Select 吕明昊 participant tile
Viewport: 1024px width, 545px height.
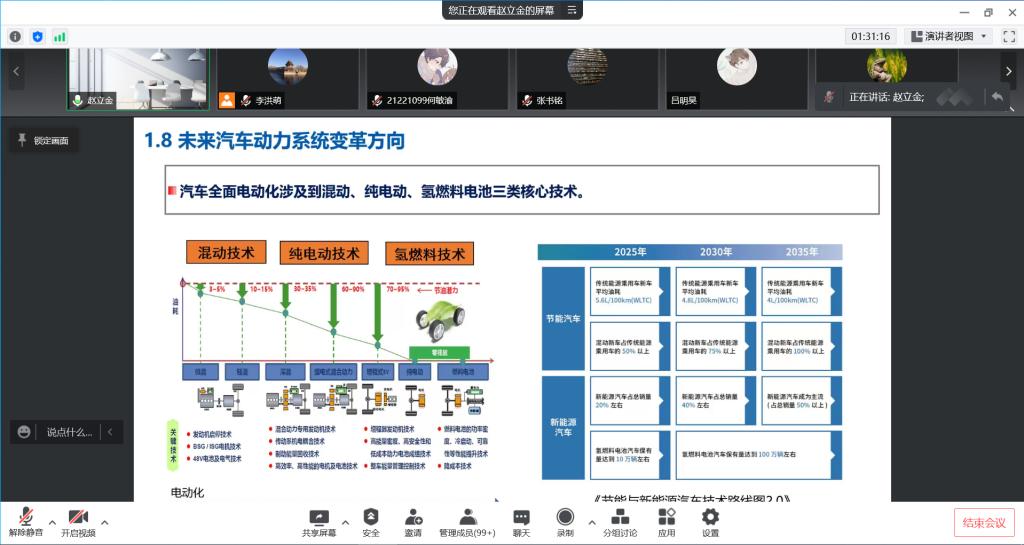point(736,78)
